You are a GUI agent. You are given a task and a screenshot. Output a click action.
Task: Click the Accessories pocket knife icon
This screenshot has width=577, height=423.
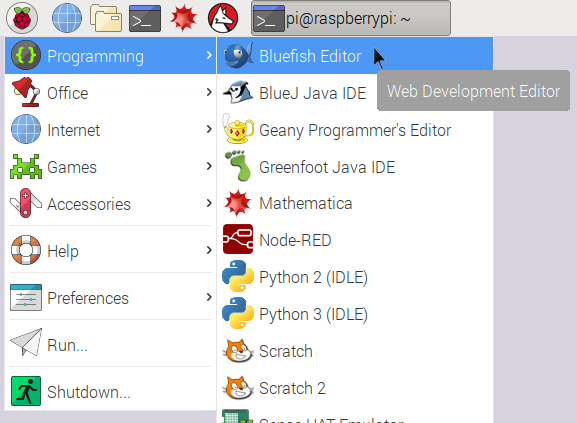pyautogui.click(x=25, y=203)
